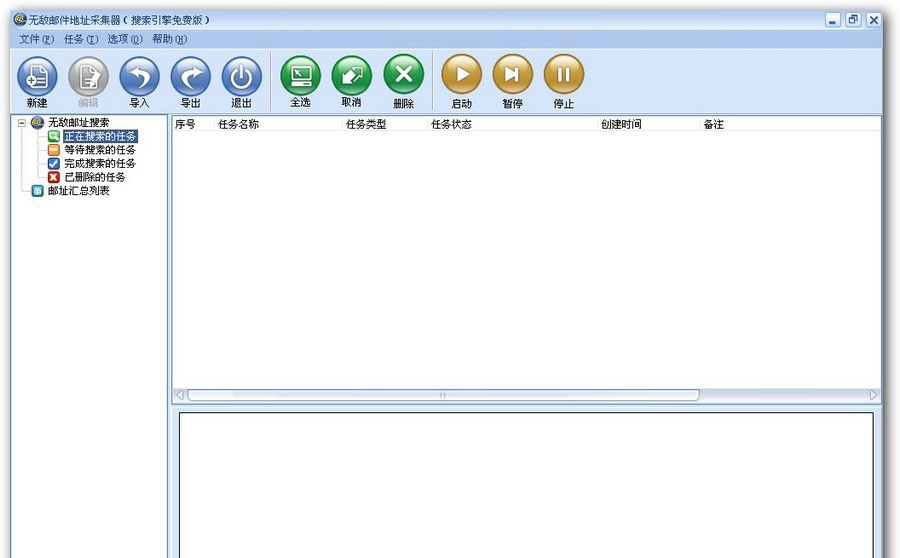The height and width of the screenshot is (558, 900).
Task: Click the 取消 (Cancel) green icon
Action: coord(351,76)
